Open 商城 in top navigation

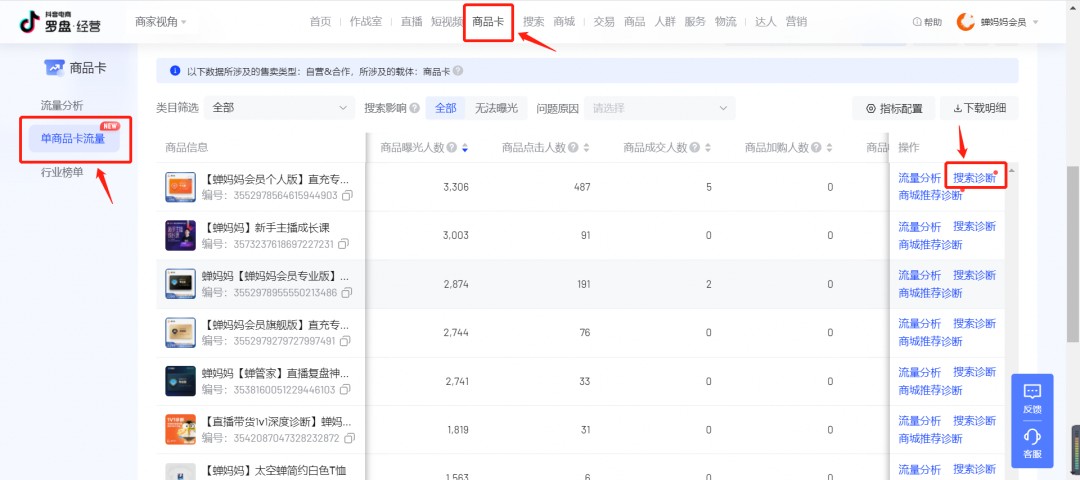[564, 22]
